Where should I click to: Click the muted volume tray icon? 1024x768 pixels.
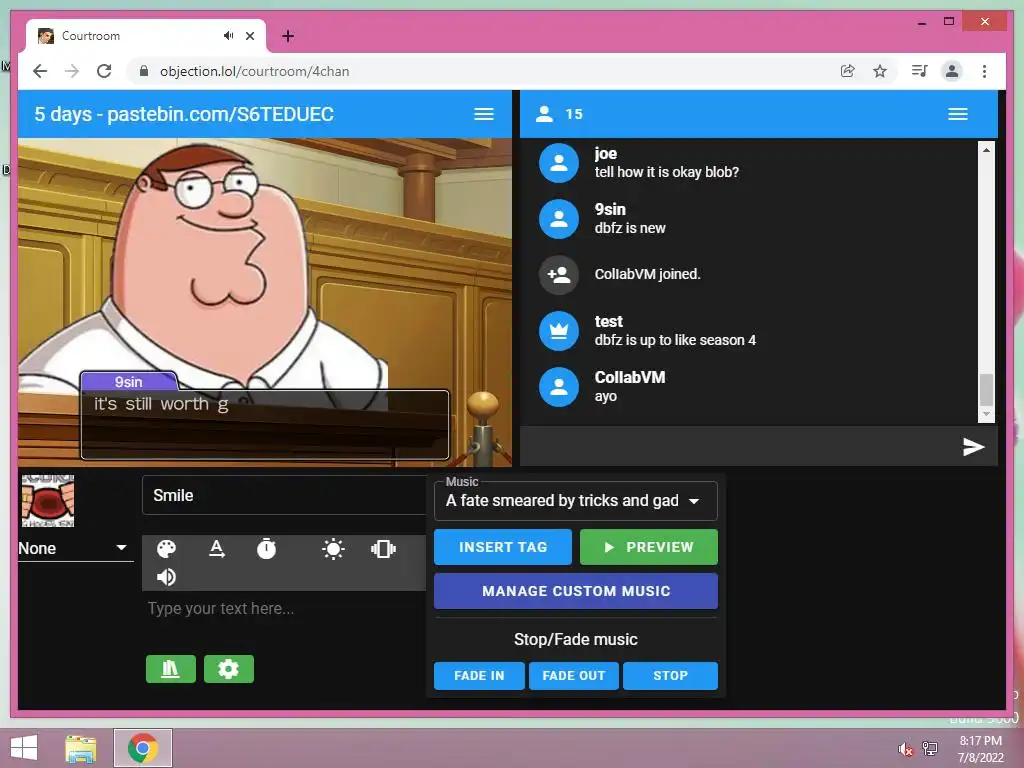pyautogui.click(x=905, y=749)
